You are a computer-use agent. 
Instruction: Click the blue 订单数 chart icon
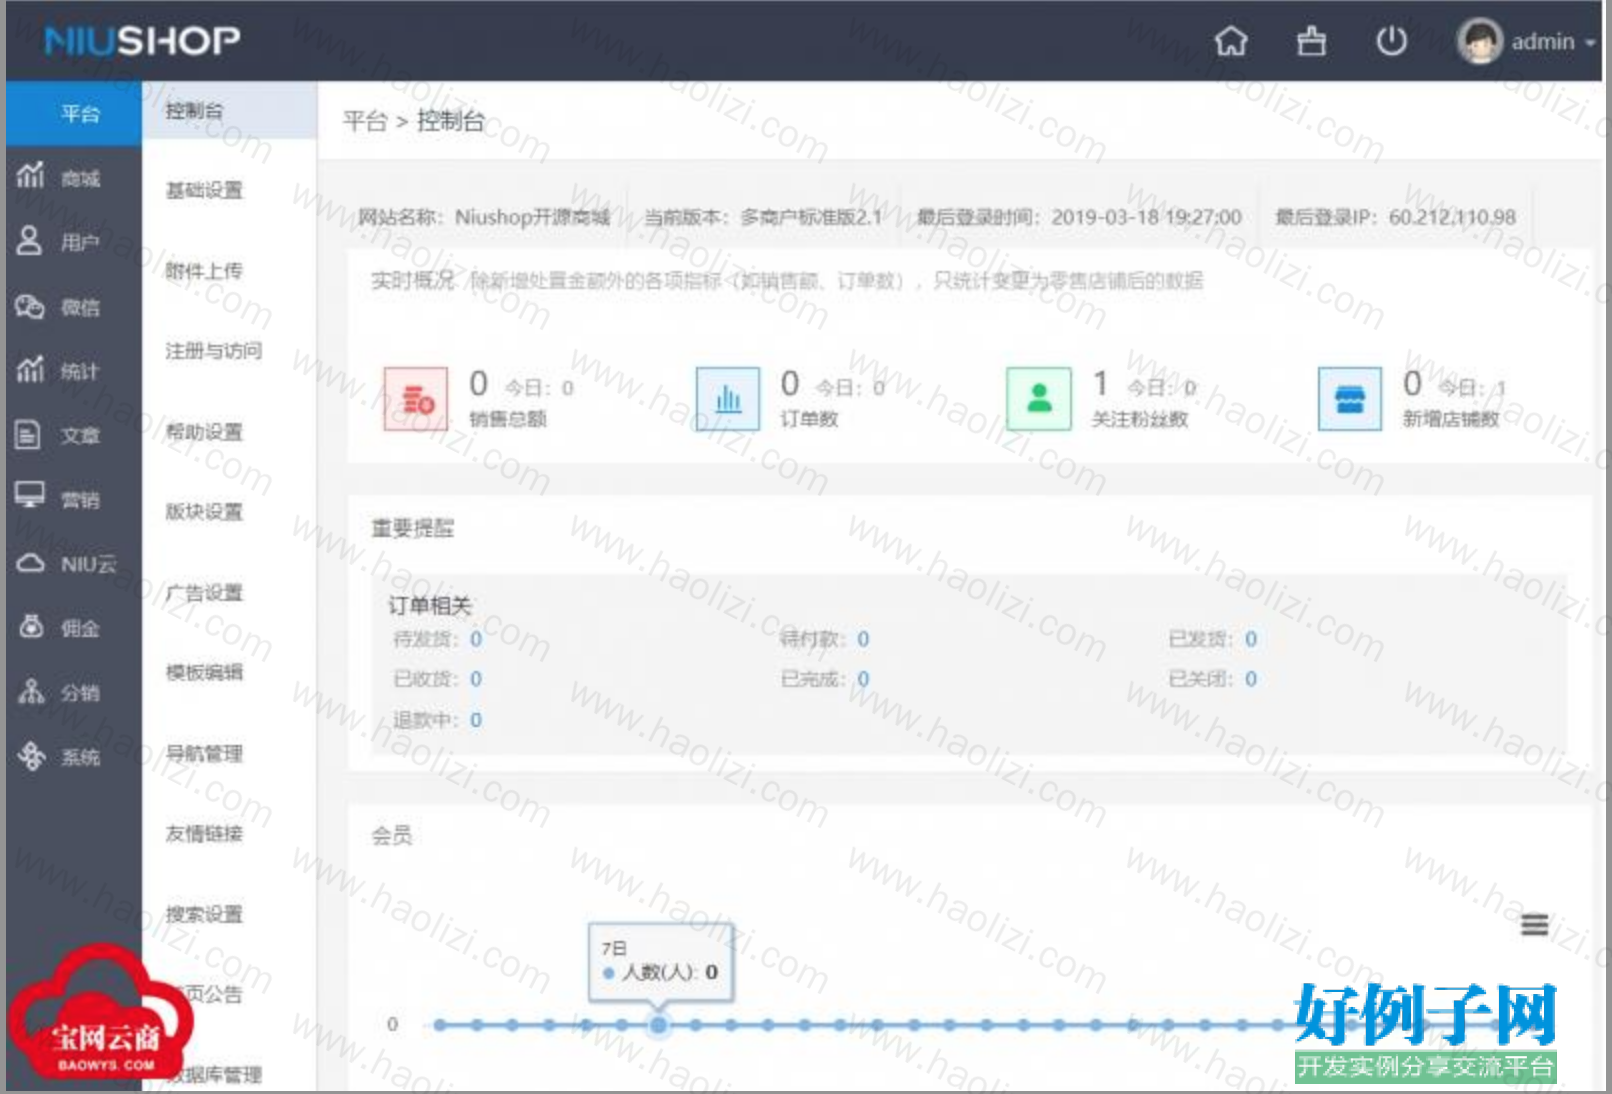(x=727, y=398)
